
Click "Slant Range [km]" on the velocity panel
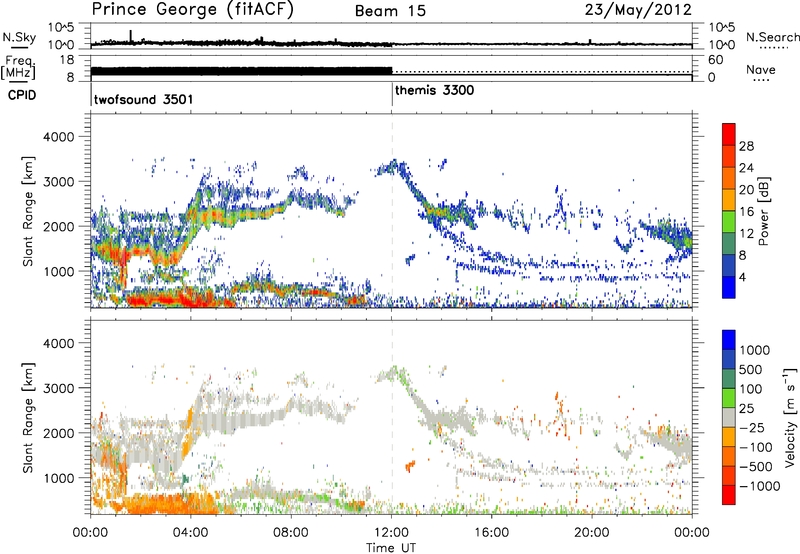(28, 417)
